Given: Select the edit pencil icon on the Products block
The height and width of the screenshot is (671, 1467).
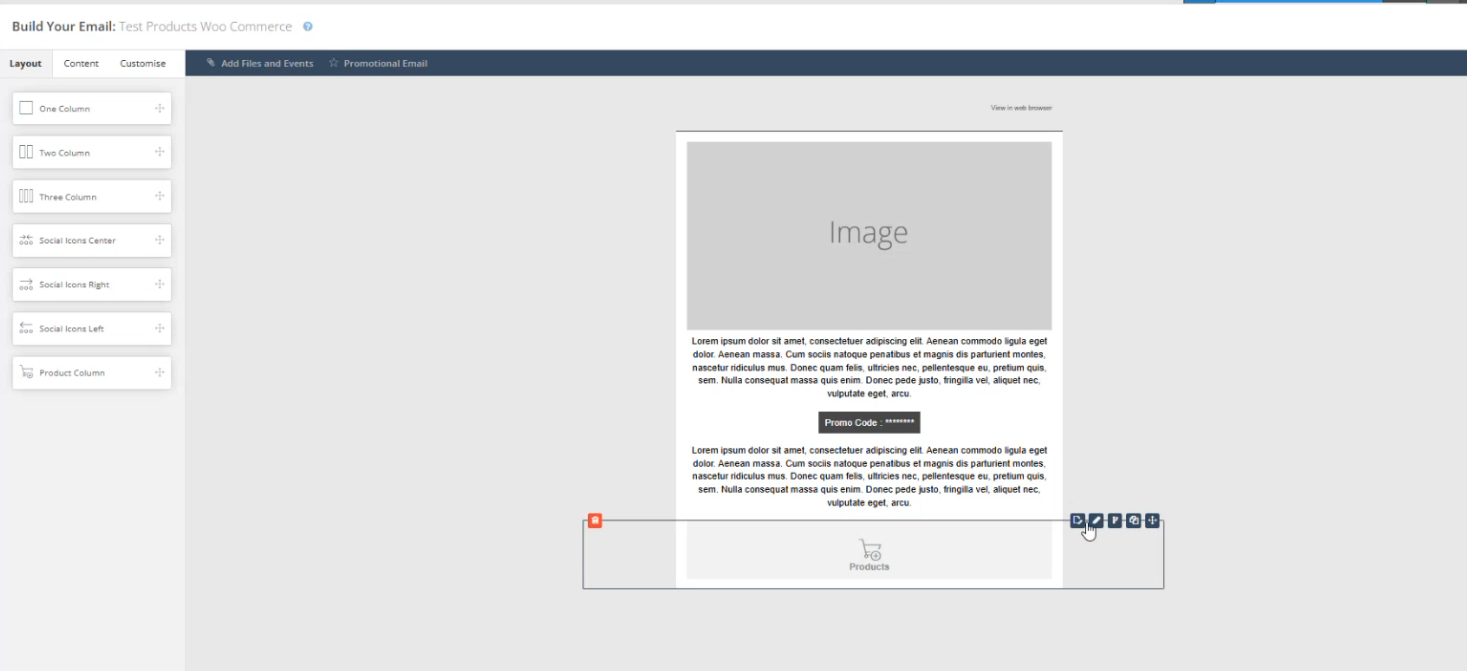Looking at the screenshot, I should (1096, 520).
